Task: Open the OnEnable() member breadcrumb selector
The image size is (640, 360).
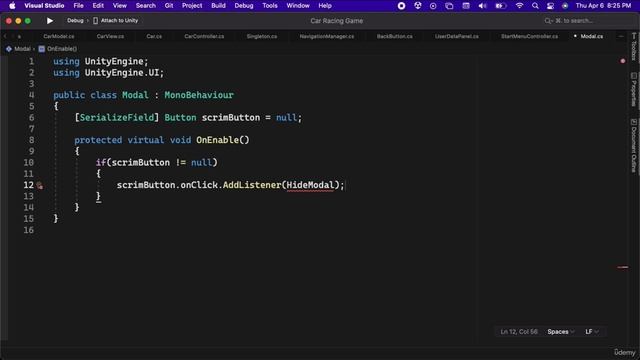Action: (58, 49)
